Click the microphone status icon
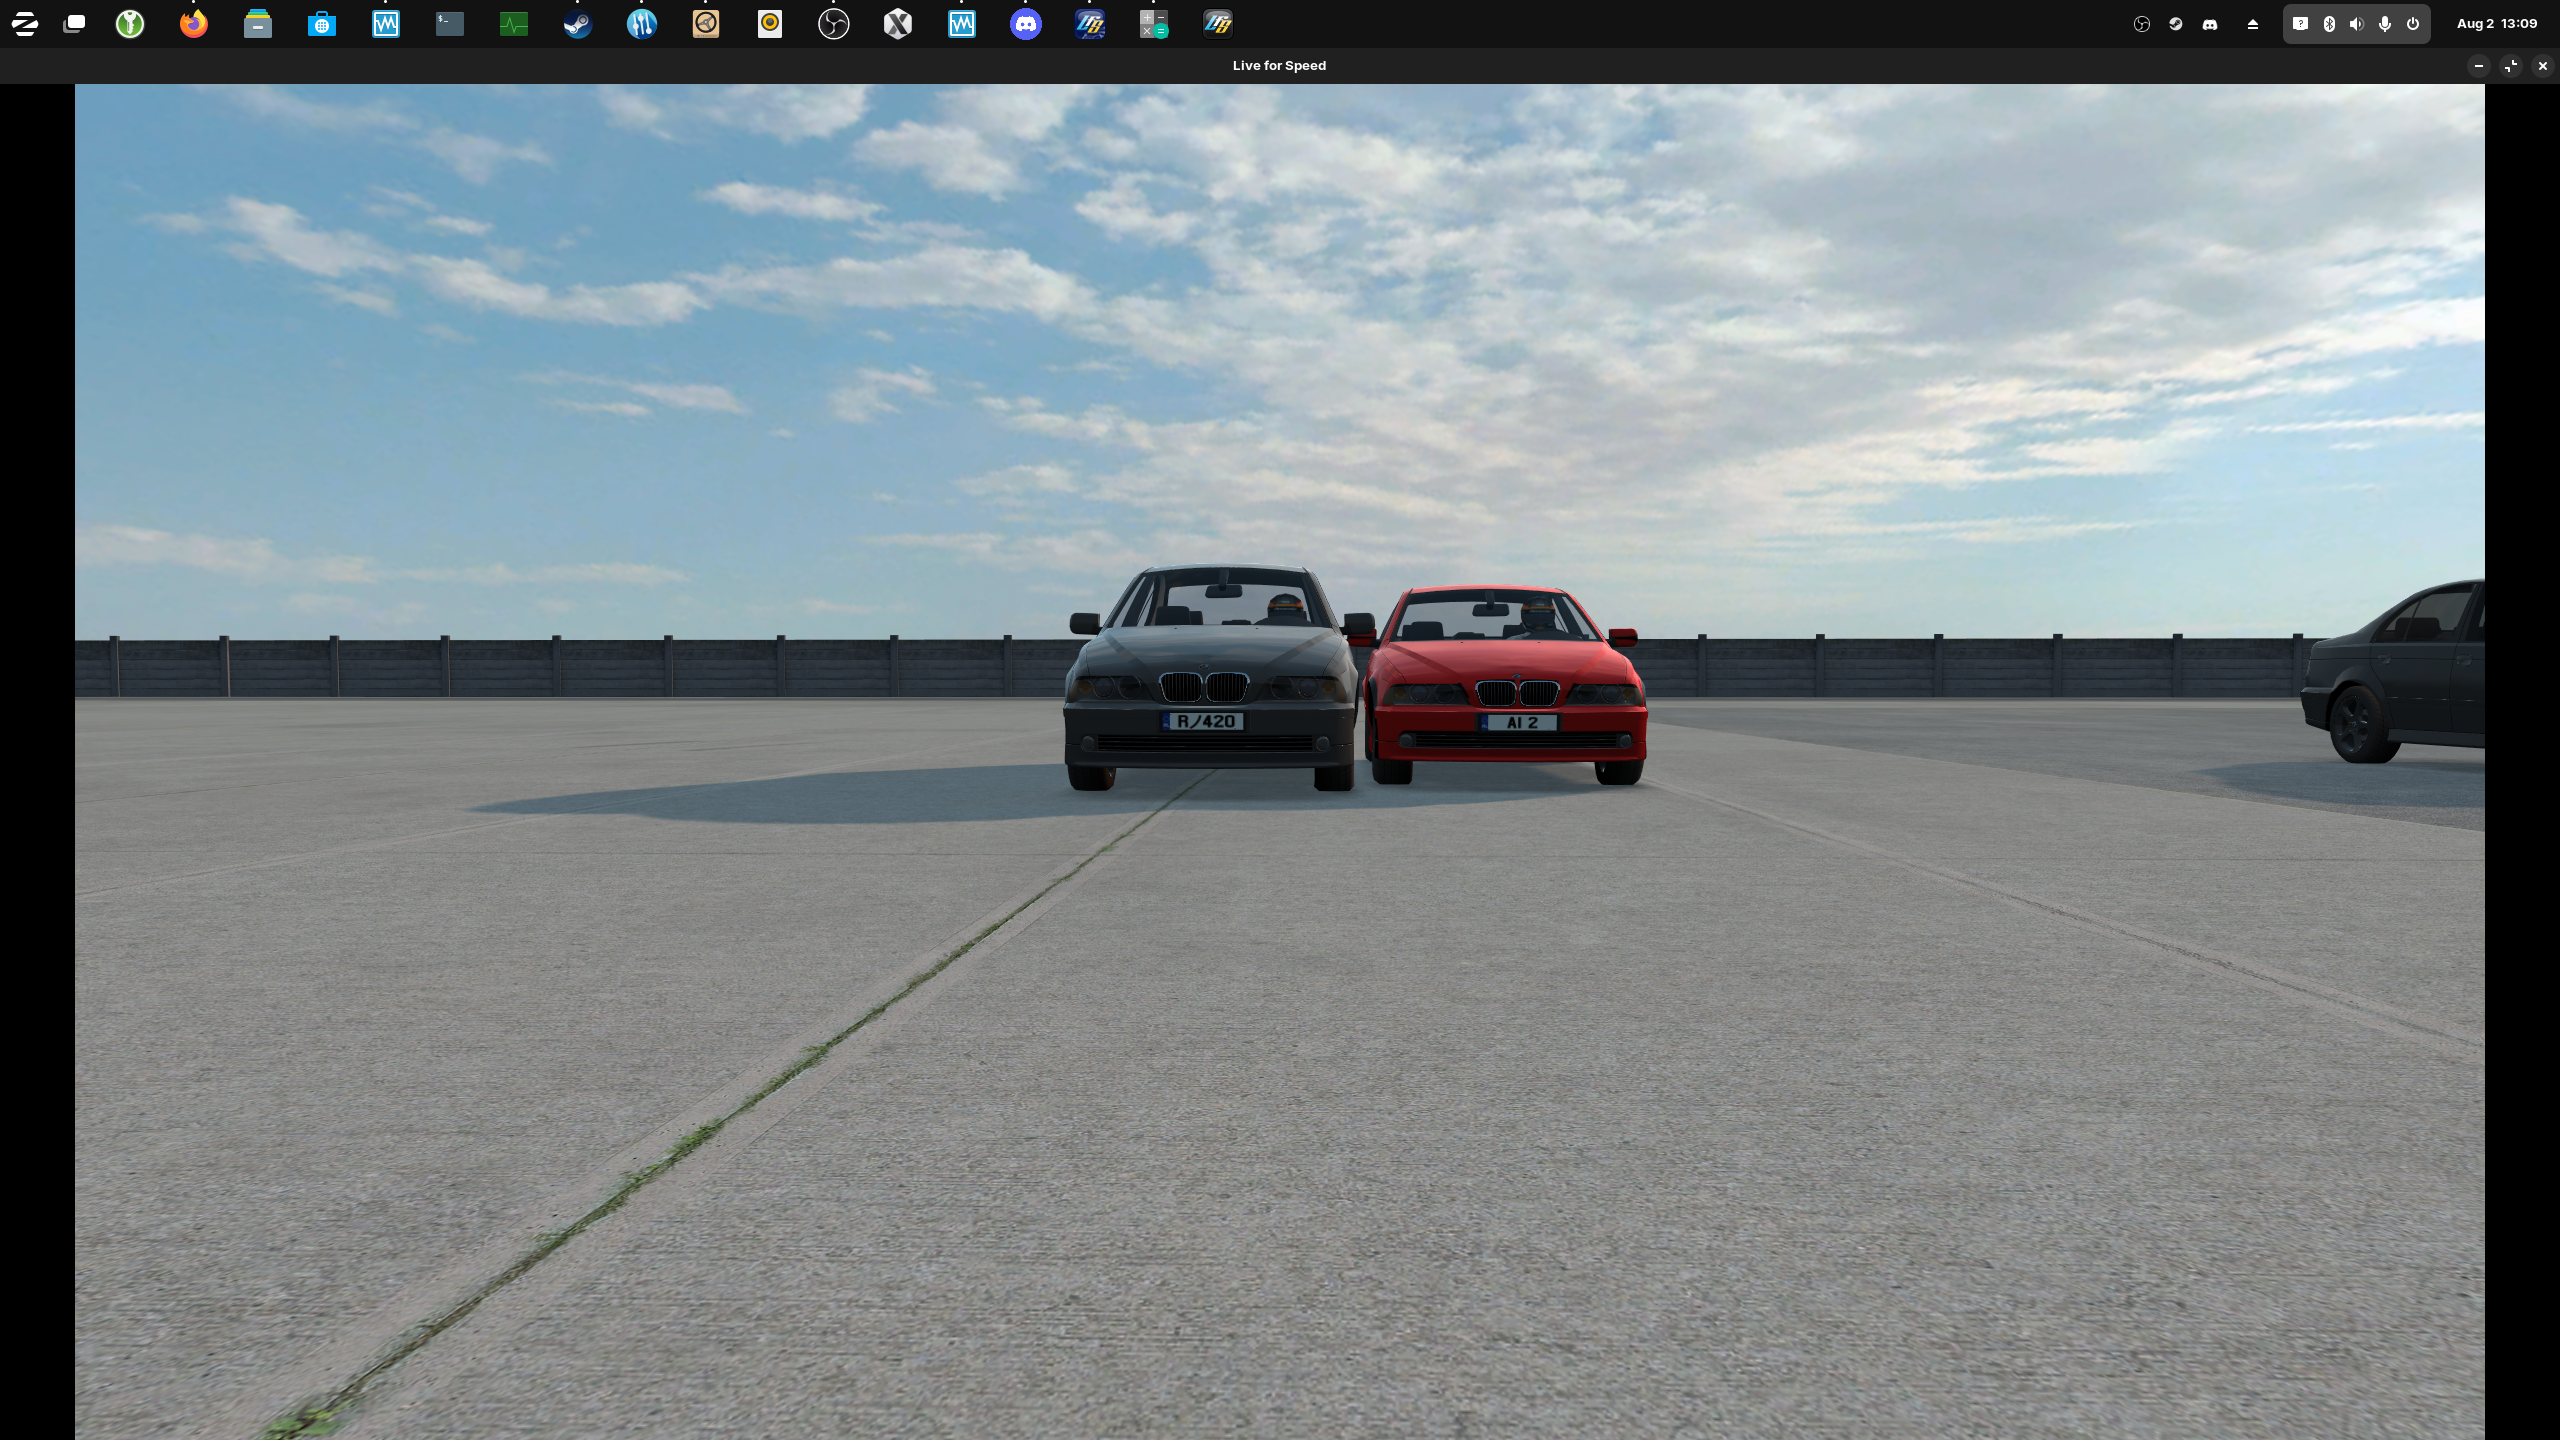The image size is (2560, 1440). pos(2385,24)
